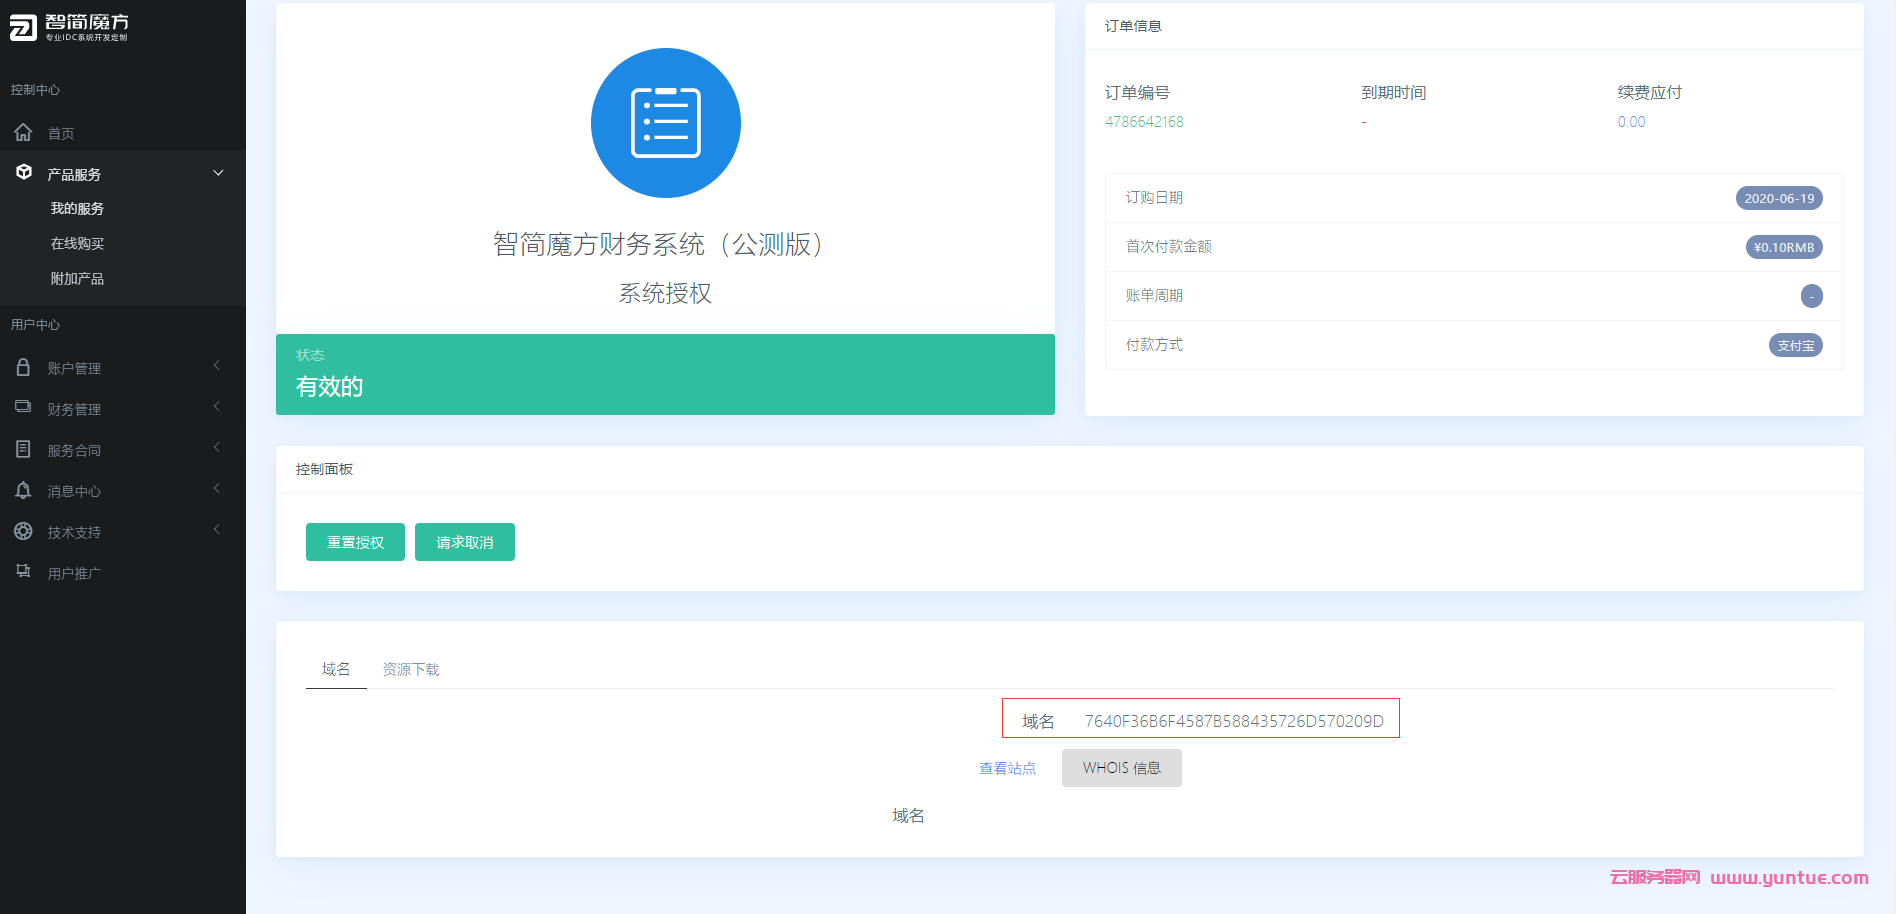Click the 服务合同 document icon
The image size is (1896, 914).
pos(23,449)
